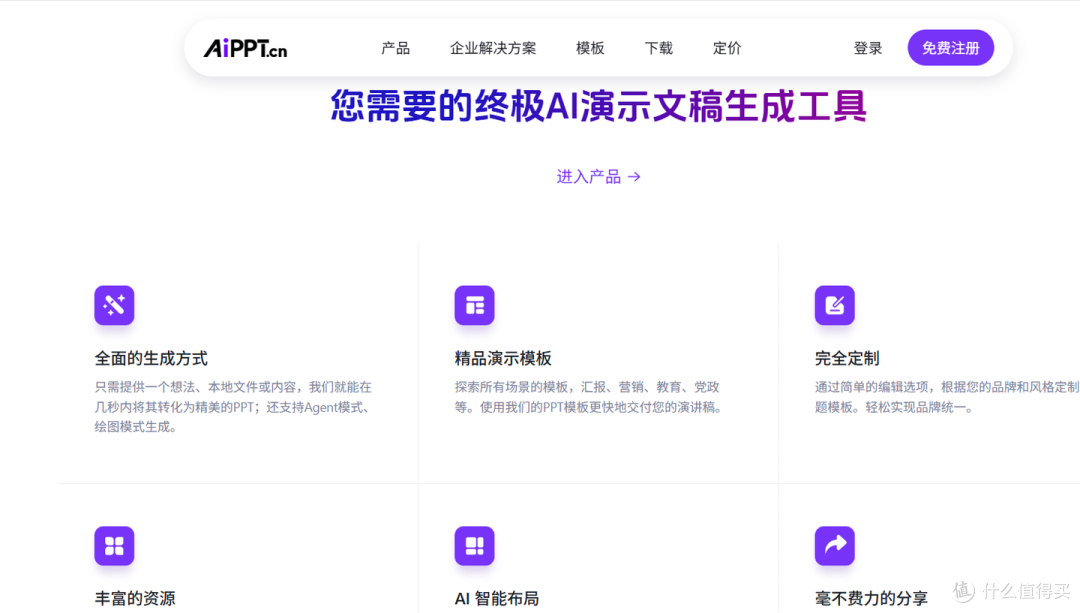Click the 毫不费力的分享 heading

(871, 598)
